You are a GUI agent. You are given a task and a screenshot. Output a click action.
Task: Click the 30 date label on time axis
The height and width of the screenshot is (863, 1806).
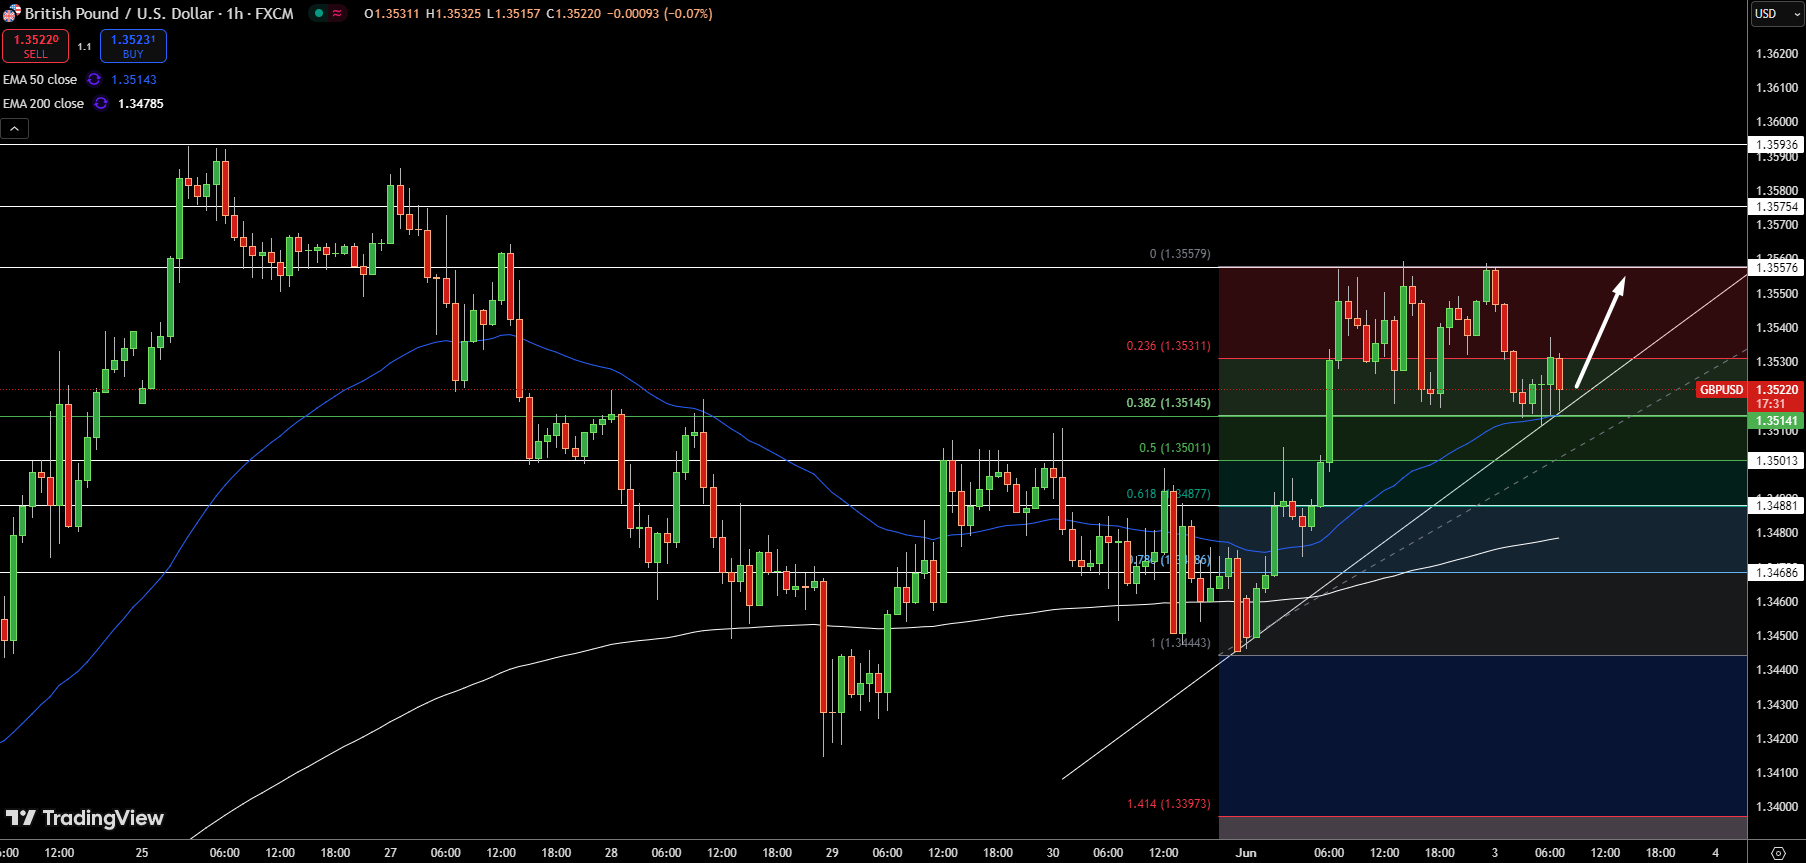pos(1053,853)
